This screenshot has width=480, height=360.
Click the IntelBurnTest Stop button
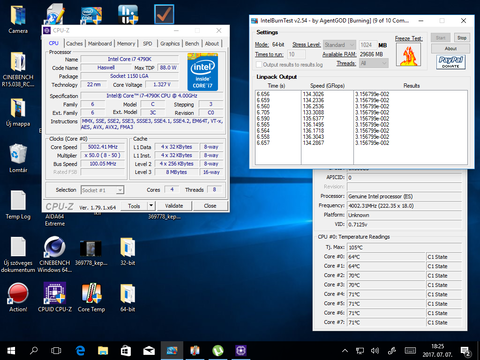click(462, 38)
